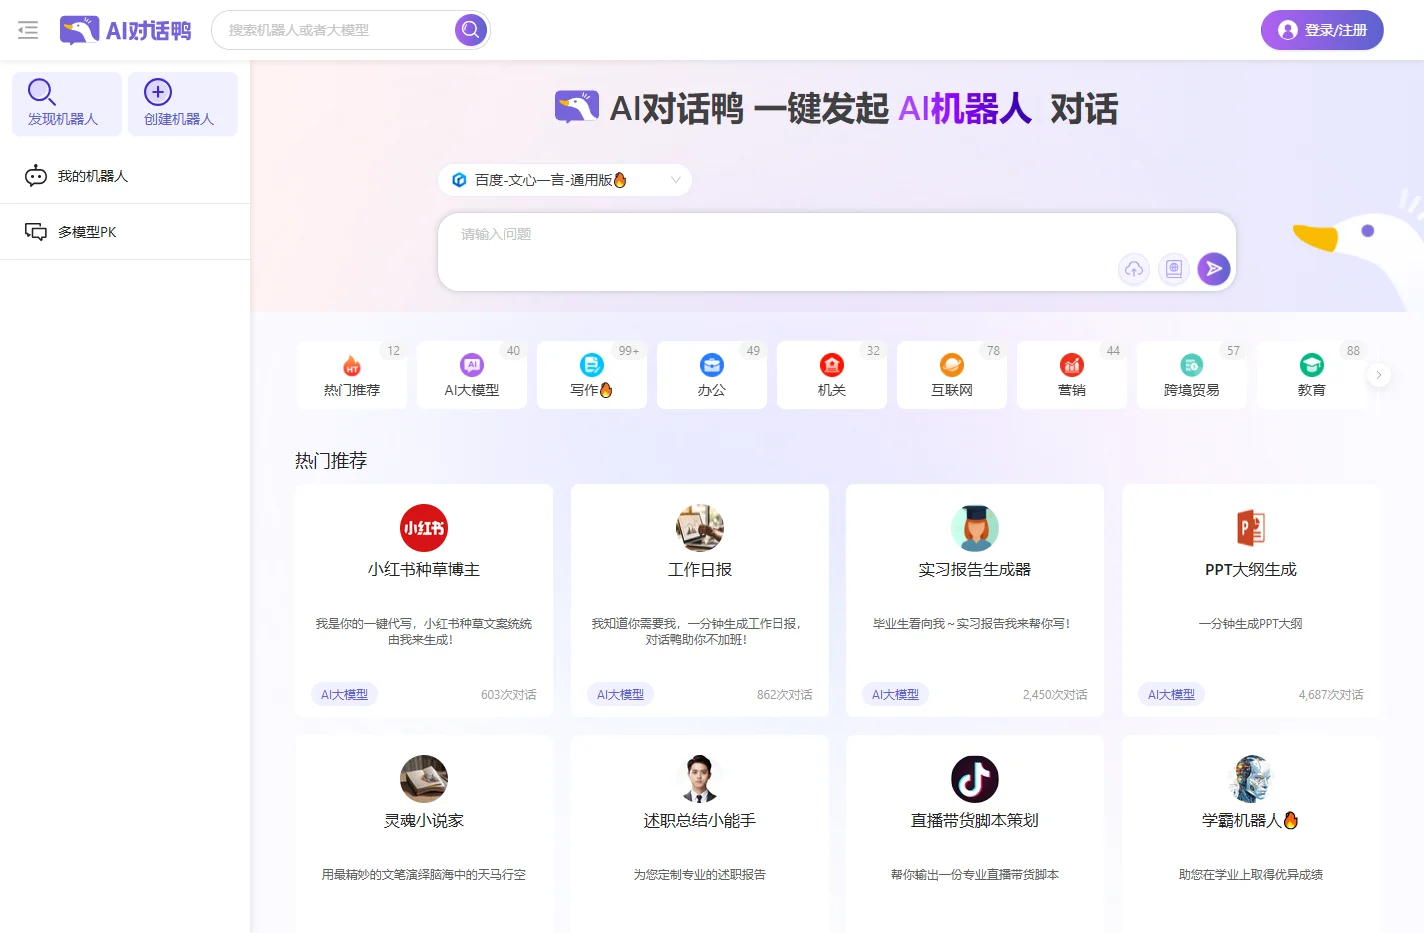Click AI大模型 tag on 工作日报 card
Viewport: 1424px width, 933px height.
tap(620, 694)
